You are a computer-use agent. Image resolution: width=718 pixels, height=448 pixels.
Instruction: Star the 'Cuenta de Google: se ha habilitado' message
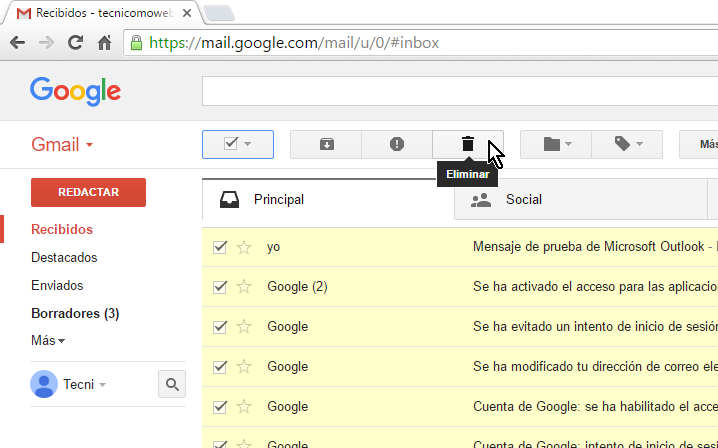click(x=244, y=407)
